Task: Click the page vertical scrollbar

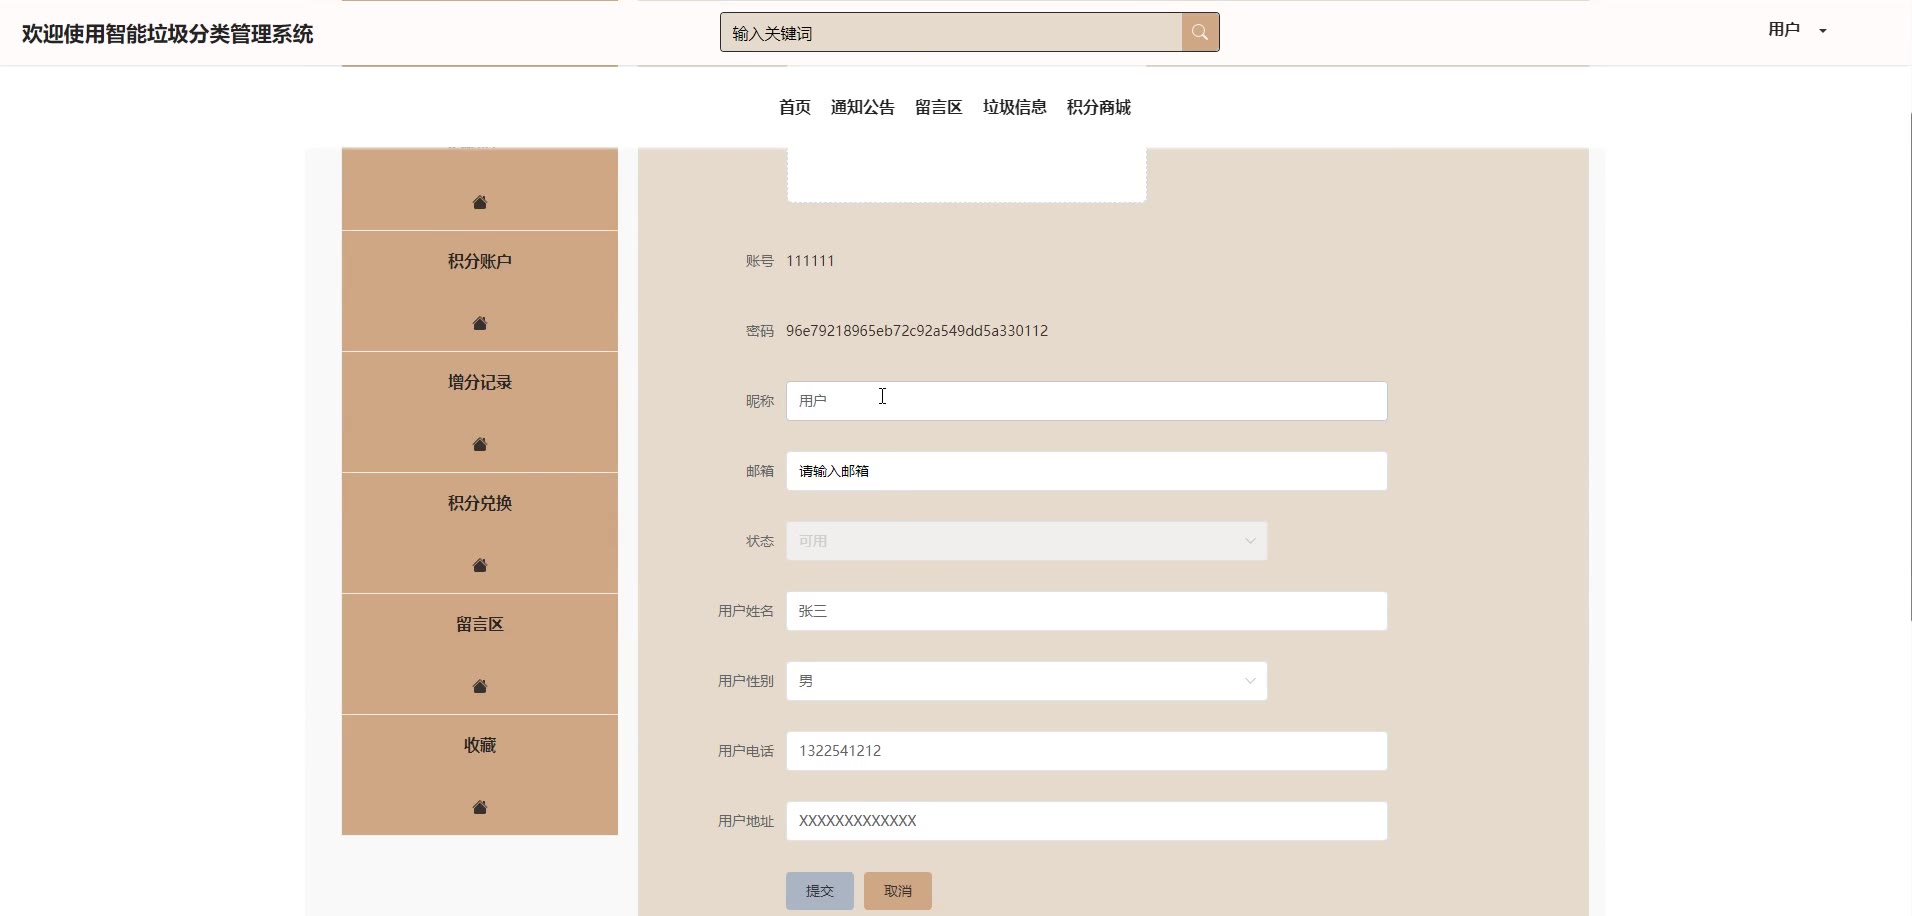Action: coord(1910,365)
